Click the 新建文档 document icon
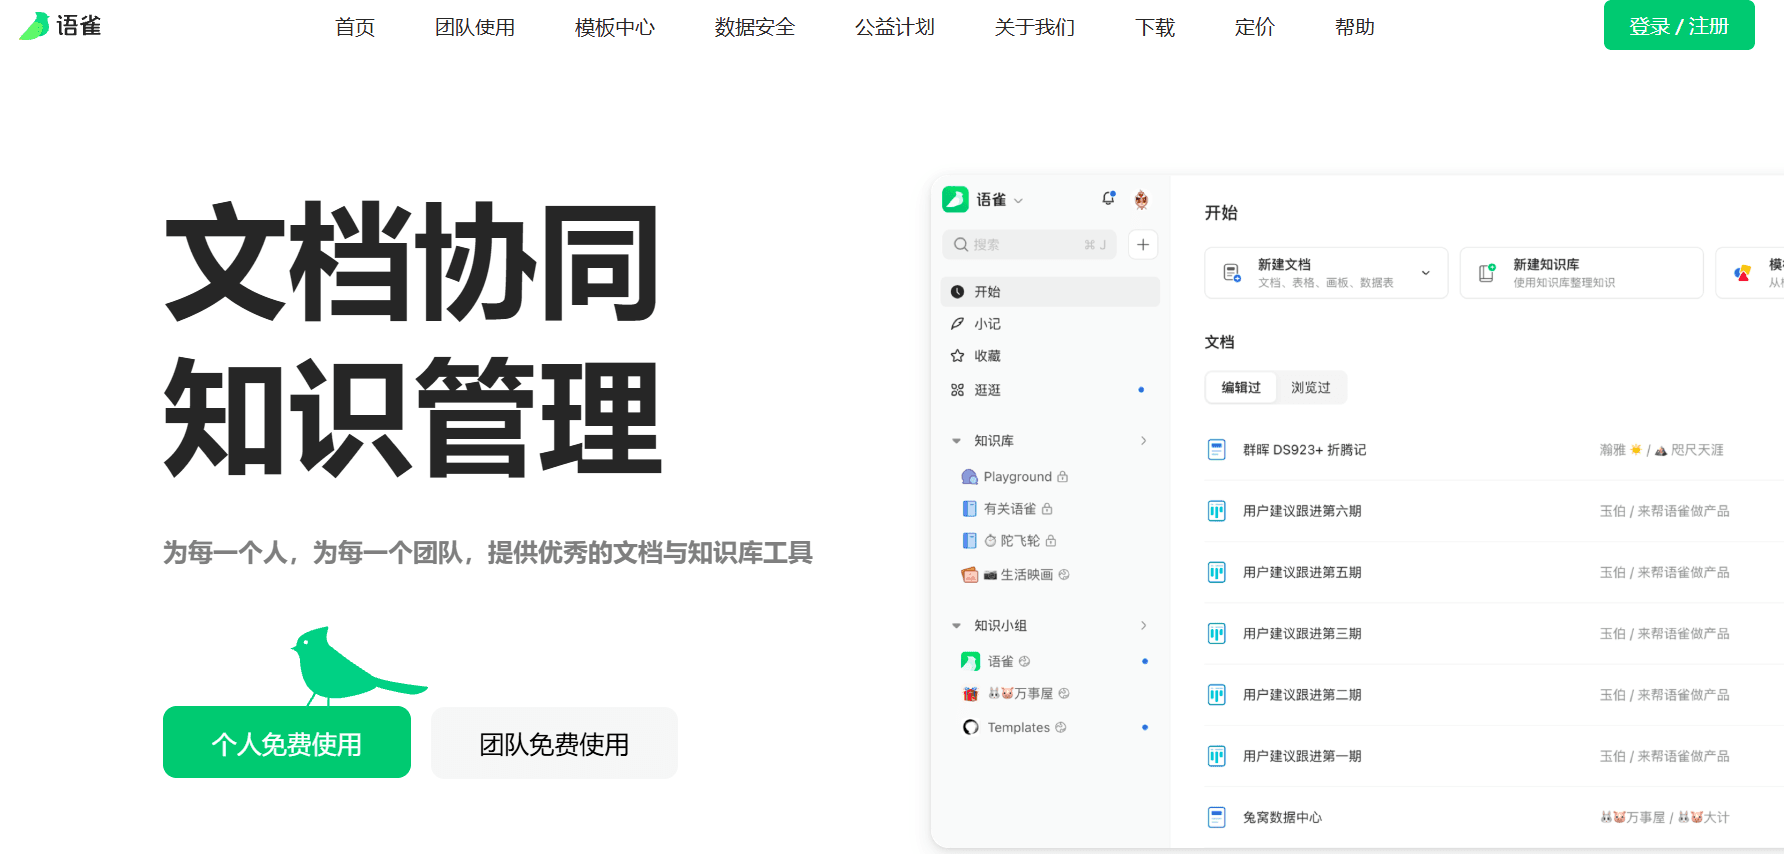The height and width of the screenshot is (854, 1784). pos(1232,273)
